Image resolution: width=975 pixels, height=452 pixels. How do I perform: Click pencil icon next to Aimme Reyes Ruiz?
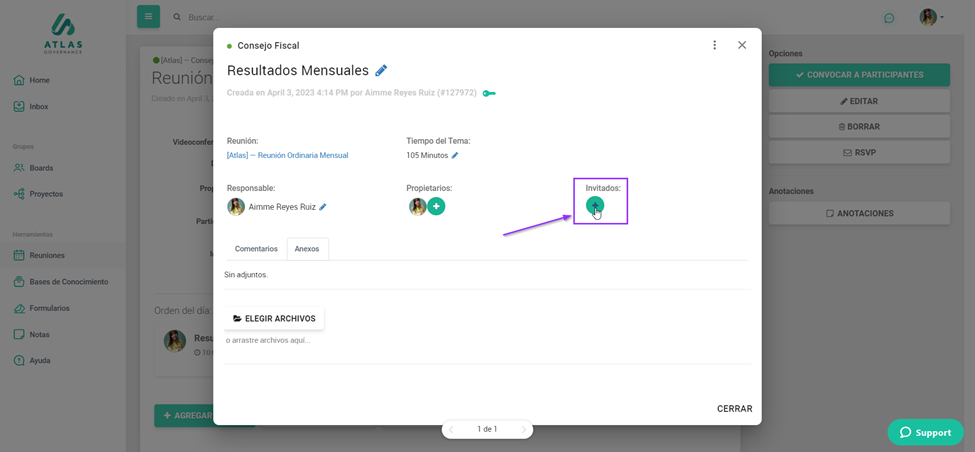(323, 207)
